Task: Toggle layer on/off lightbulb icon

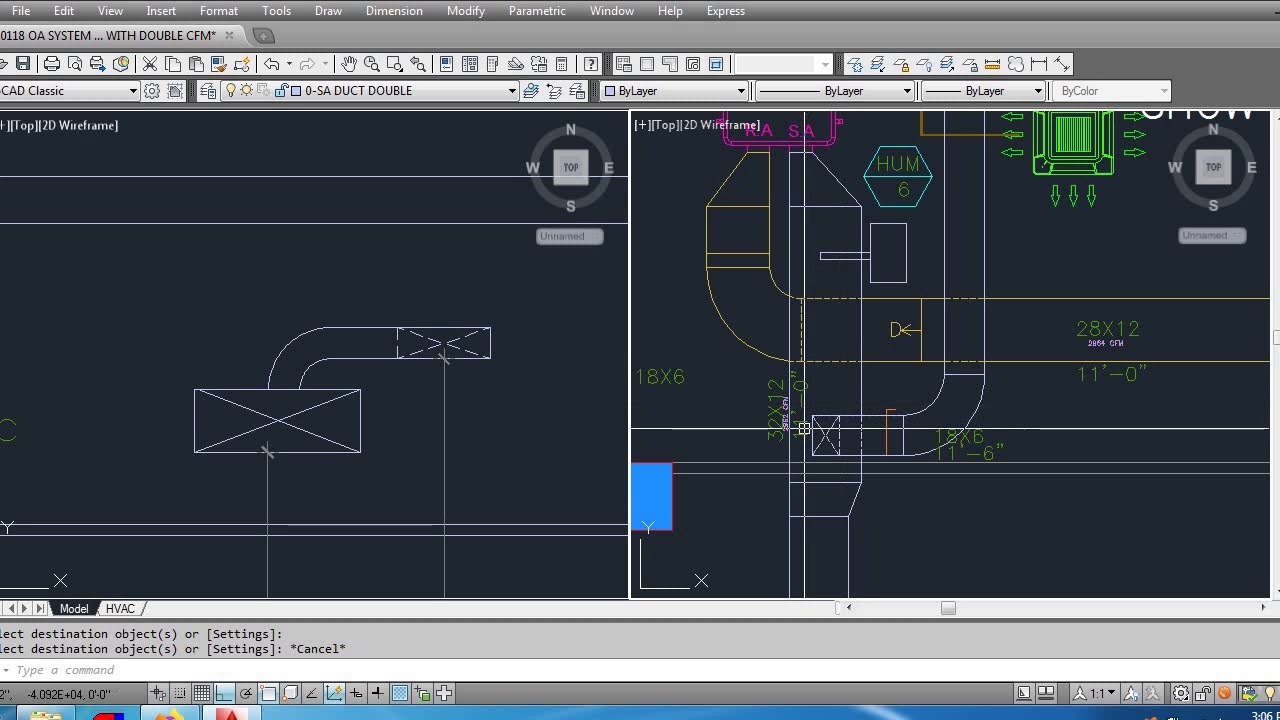Action: pos(231,91)
